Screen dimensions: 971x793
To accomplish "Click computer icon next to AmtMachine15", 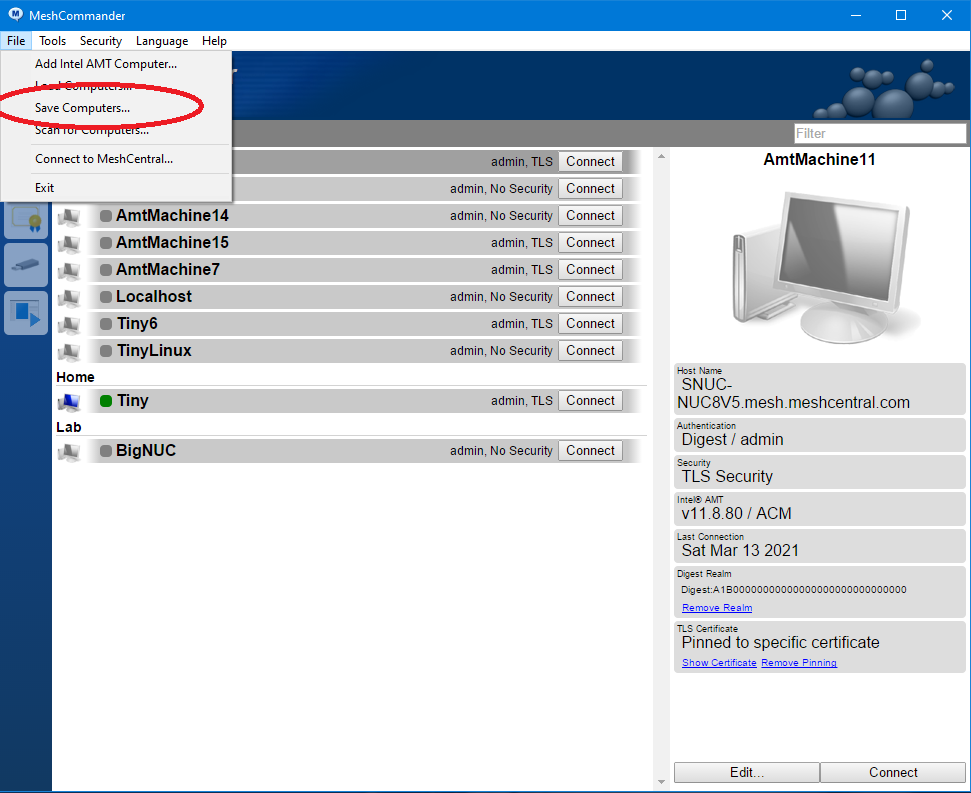I will [x=69, y=243].
